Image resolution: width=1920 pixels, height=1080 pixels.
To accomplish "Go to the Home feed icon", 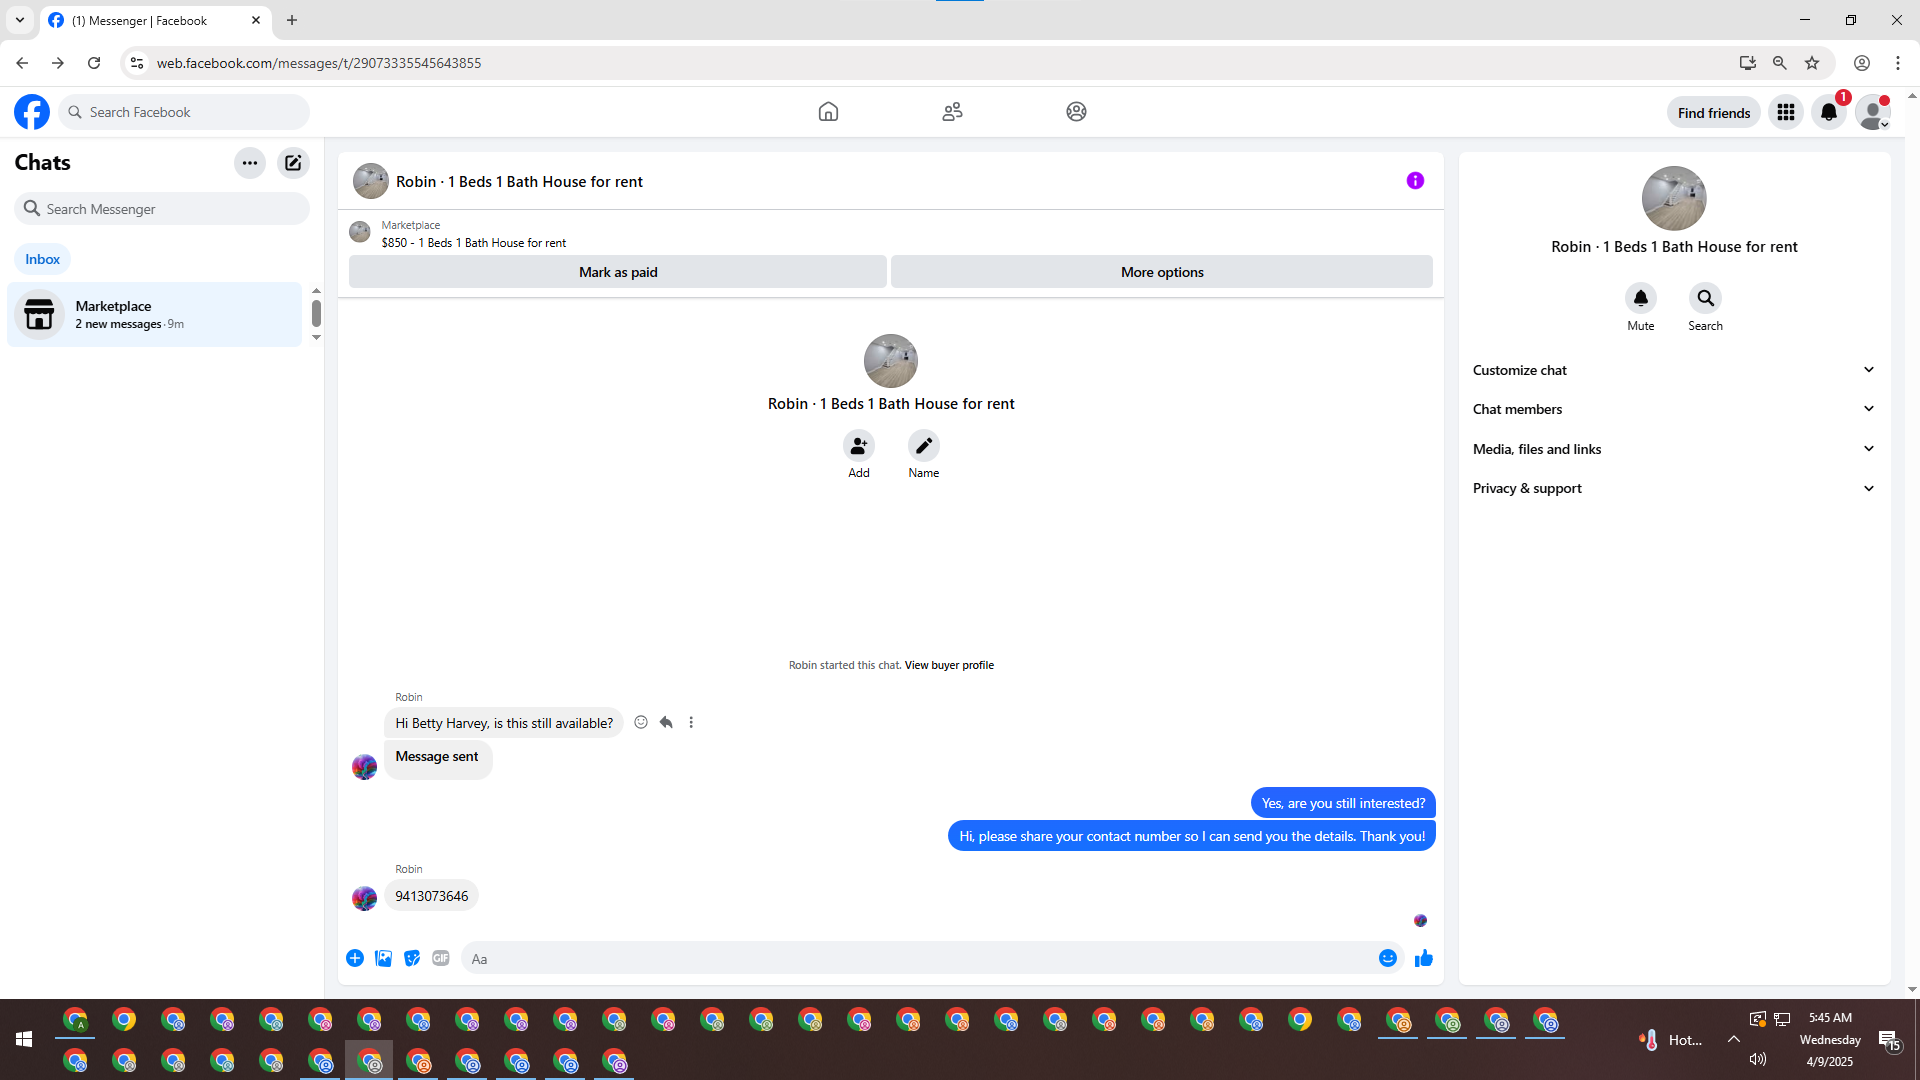I will [828, 112].
